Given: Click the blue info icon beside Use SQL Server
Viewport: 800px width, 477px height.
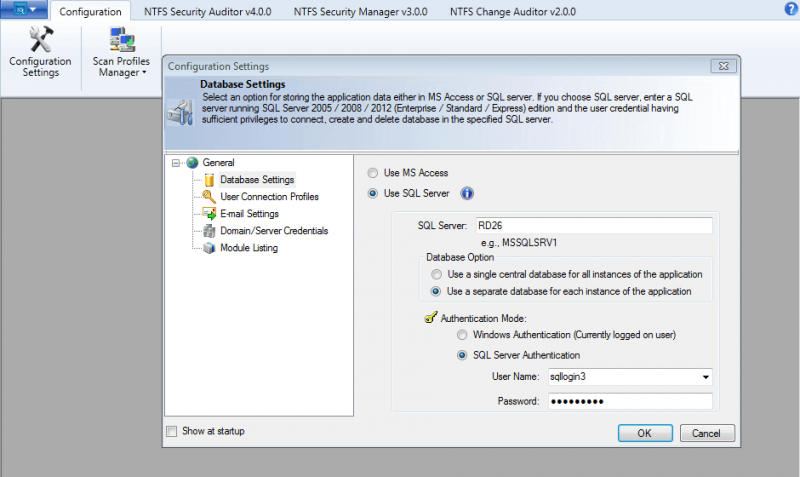Looking at the screenshot, I should click(467, 193).
